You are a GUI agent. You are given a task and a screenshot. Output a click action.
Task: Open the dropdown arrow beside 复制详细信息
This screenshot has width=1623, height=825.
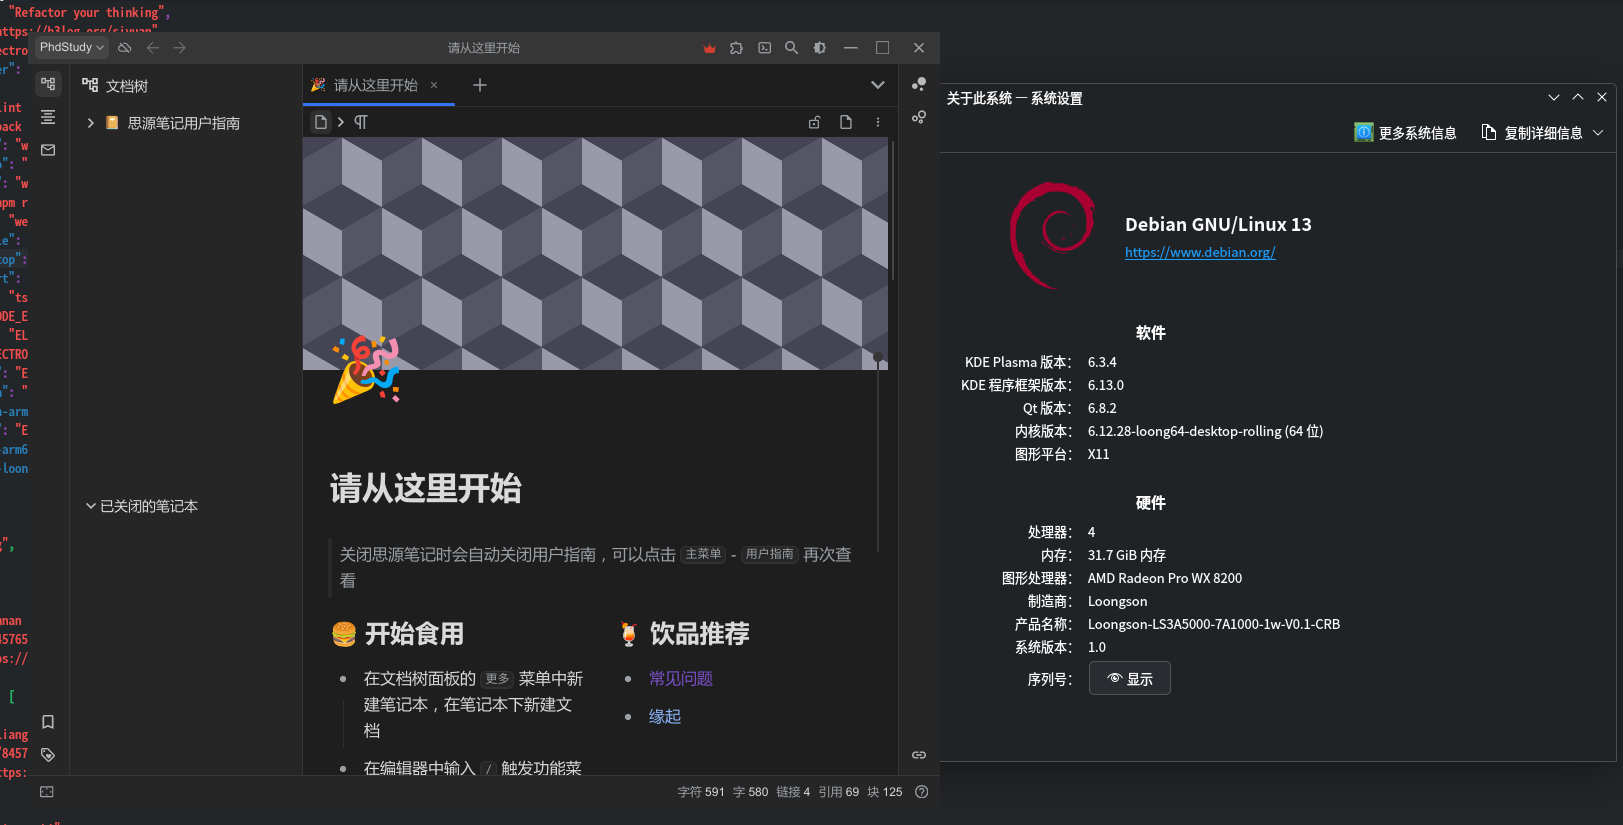coord(1598,133)
